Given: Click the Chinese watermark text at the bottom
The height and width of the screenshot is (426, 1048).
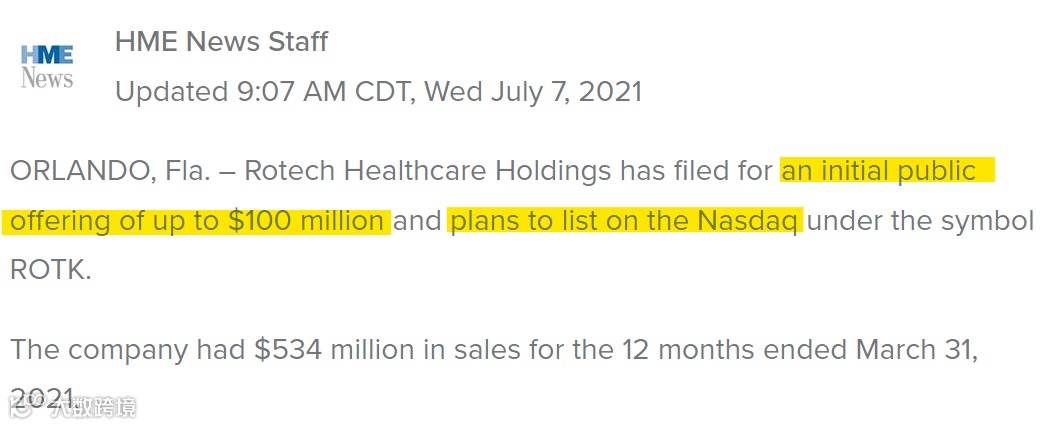Looking at the screenshot, I should [x=94, y=407].
